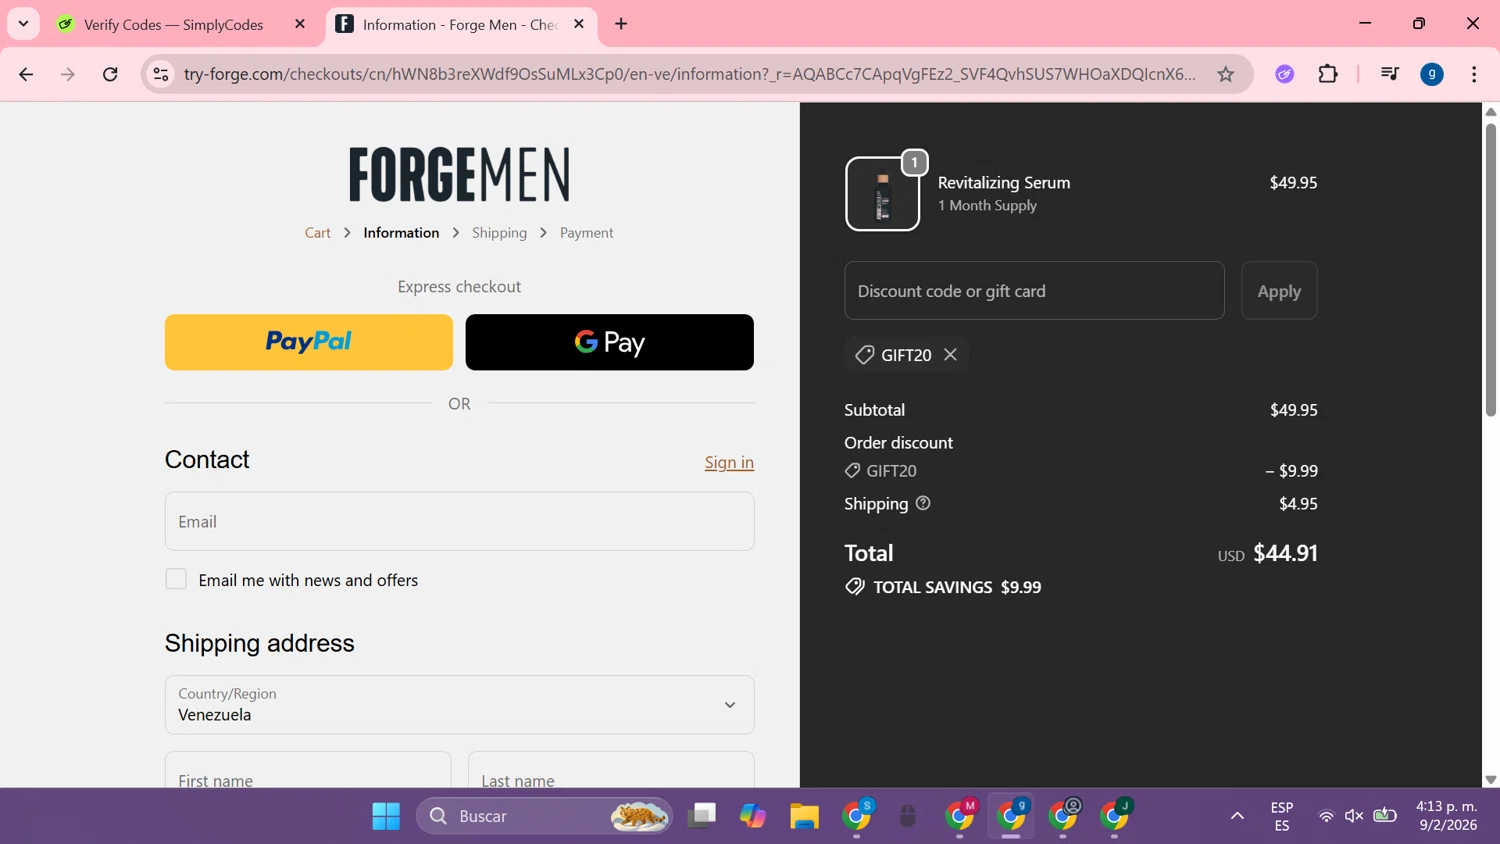Click the Total amount $44.91
The height and width of the screenshot is (844, 1500).
(1285, 553)
